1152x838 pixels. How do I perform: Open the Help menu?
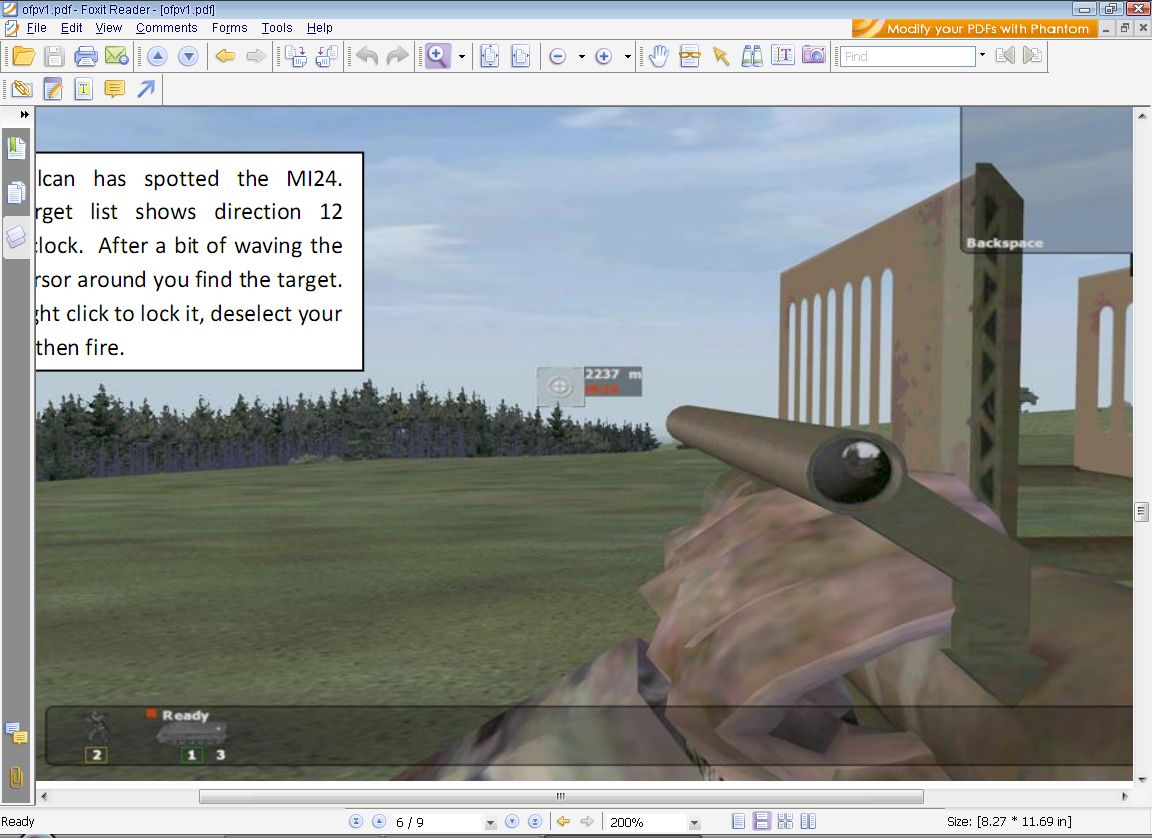320,28
